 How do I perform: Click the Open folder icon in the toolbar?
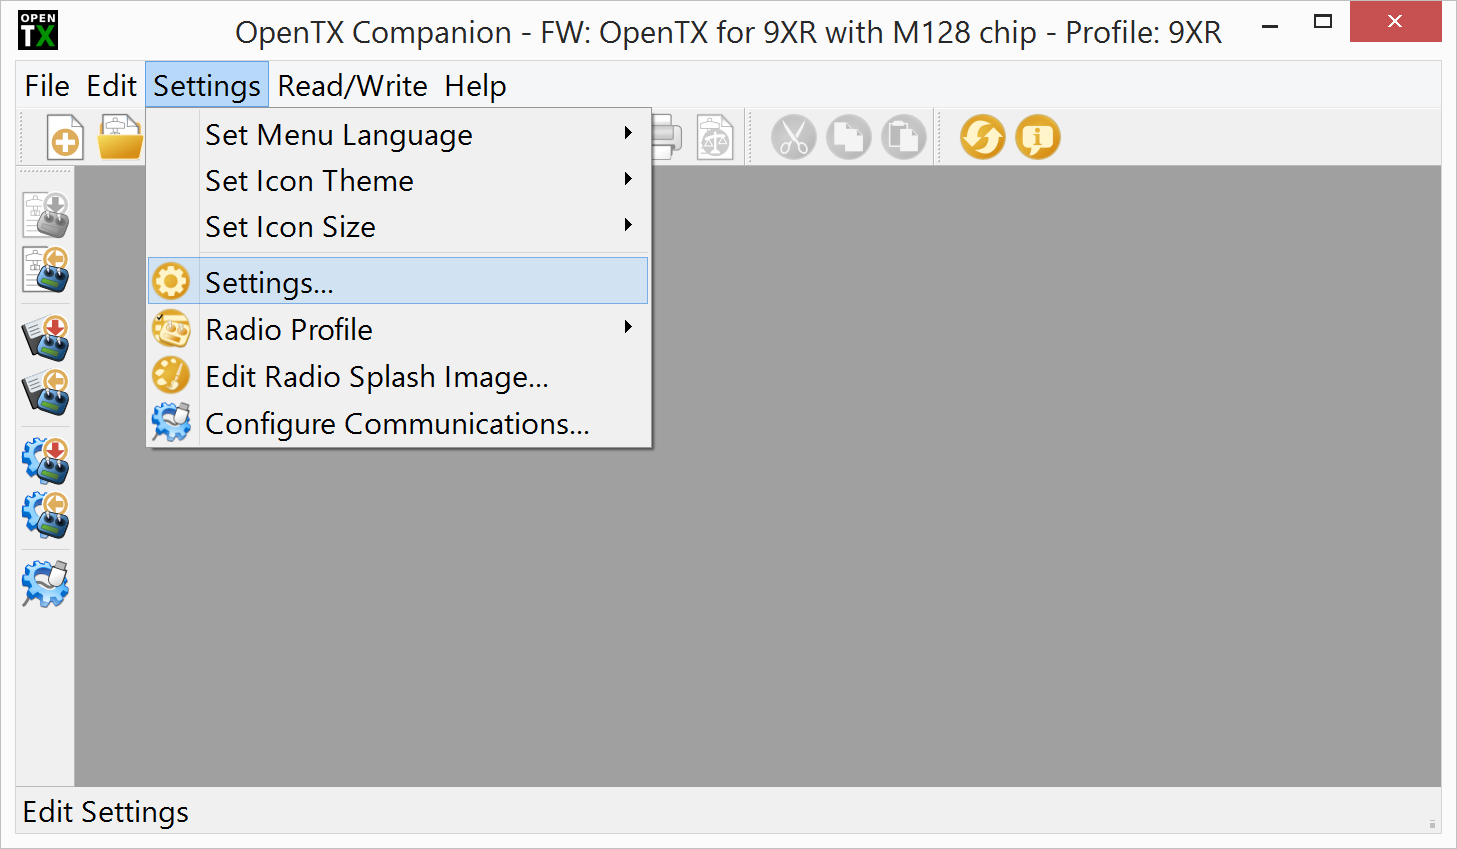(121, 137)
